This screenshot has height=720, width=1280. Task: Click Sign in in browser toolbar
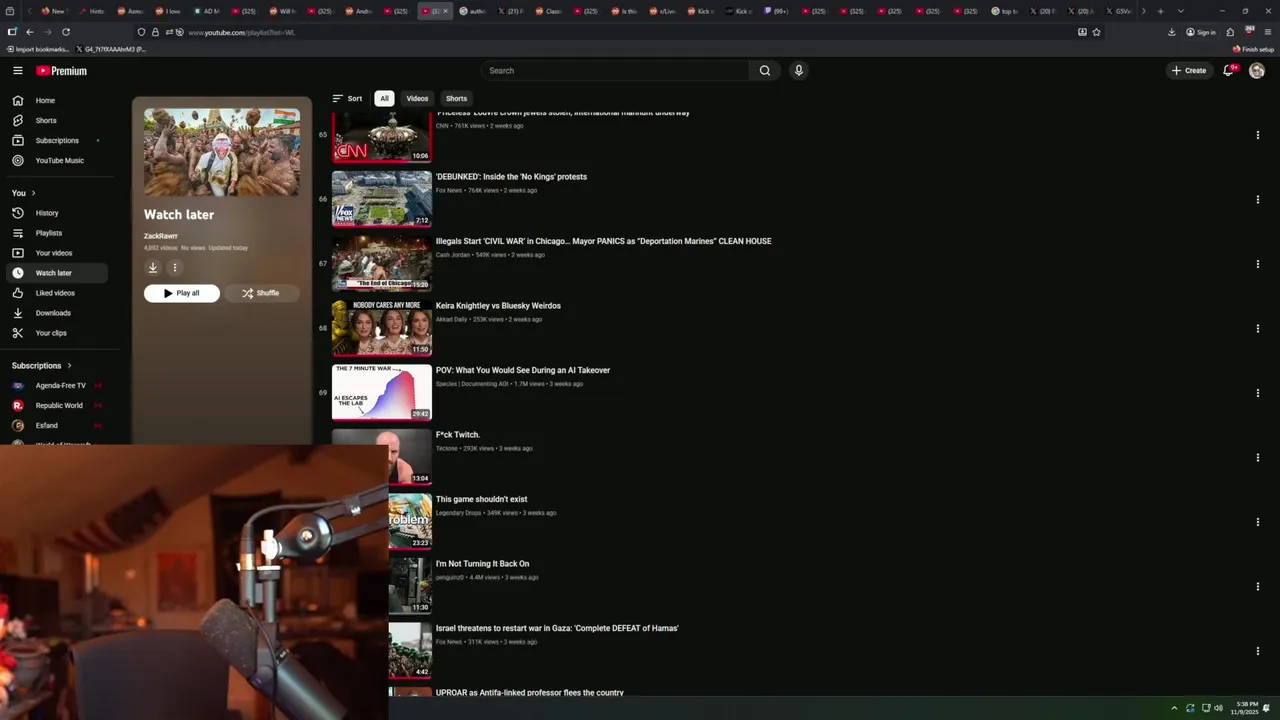point(1201,32)
